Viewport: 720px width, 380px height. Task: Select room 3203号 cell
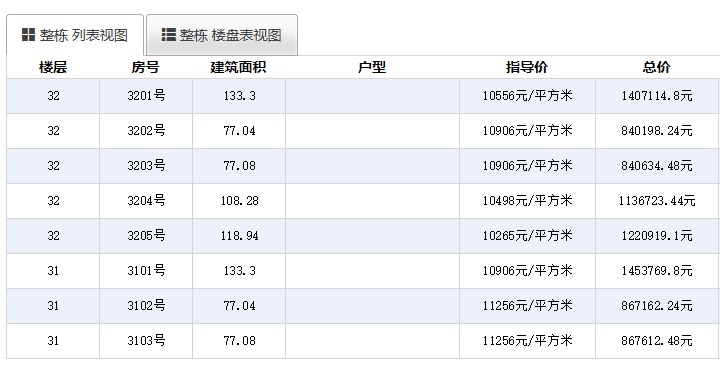coord(146,166)
